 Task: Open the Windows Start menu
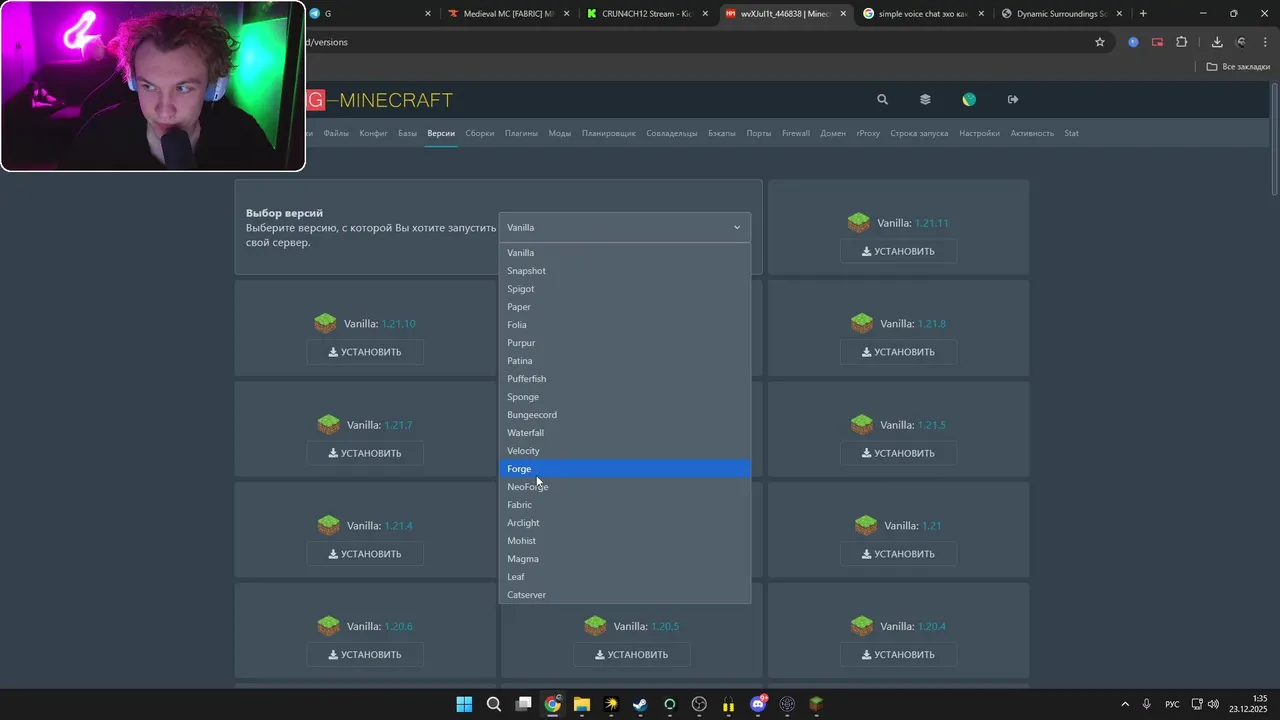coord(464,704)
